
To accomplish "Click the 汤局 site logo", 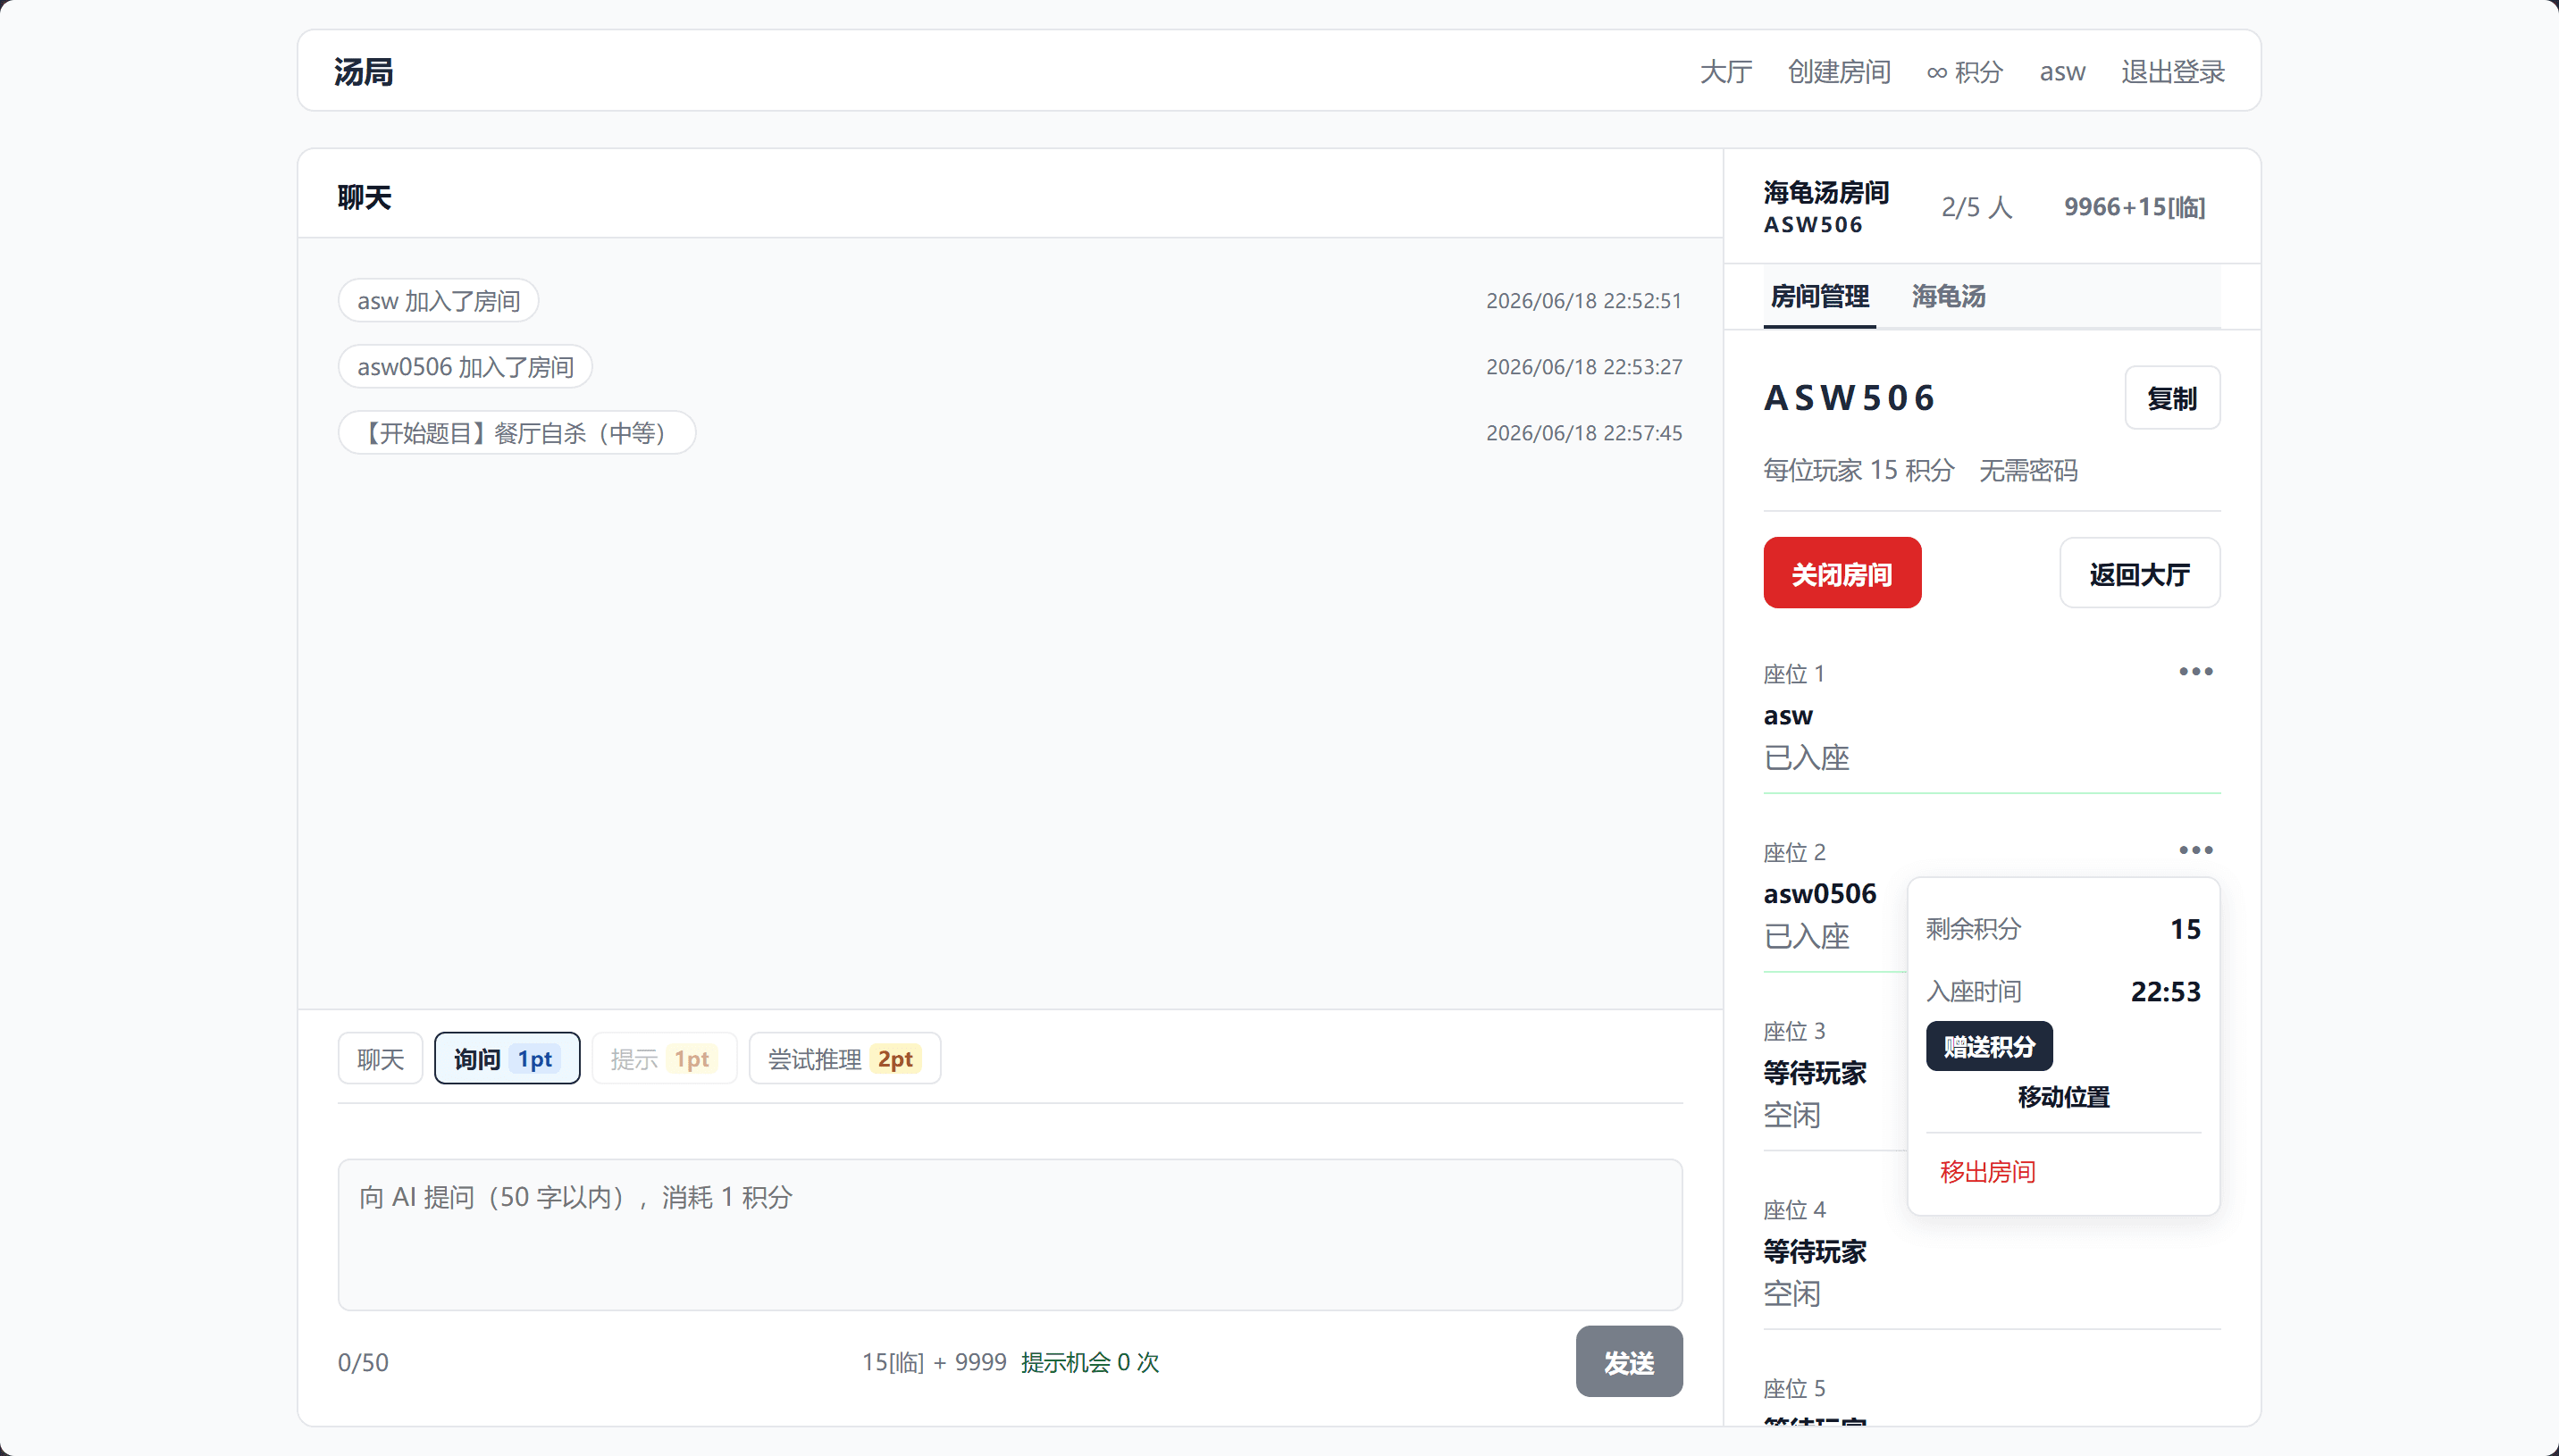I will pyautogui.click(x=363, y=72).
